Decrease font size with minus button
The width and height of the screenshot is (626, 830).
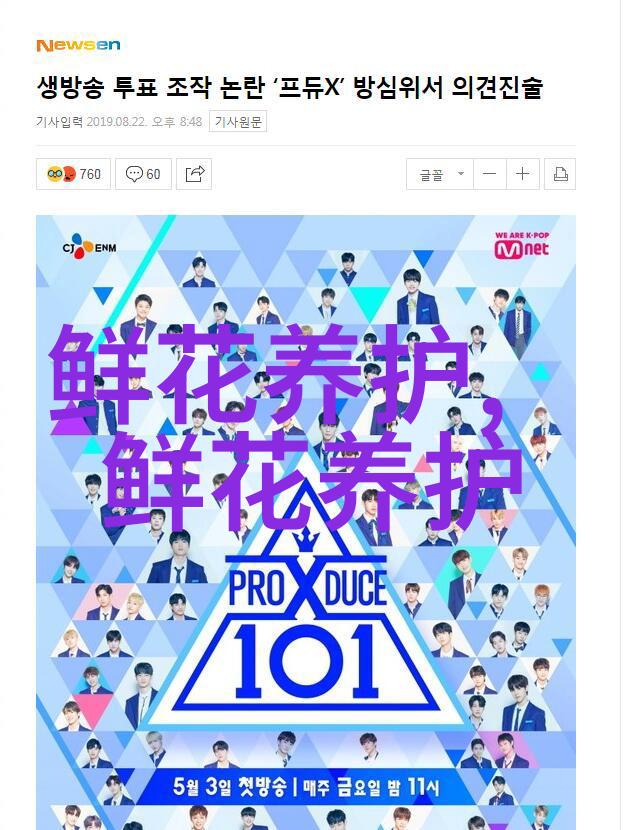pos(489,174)
